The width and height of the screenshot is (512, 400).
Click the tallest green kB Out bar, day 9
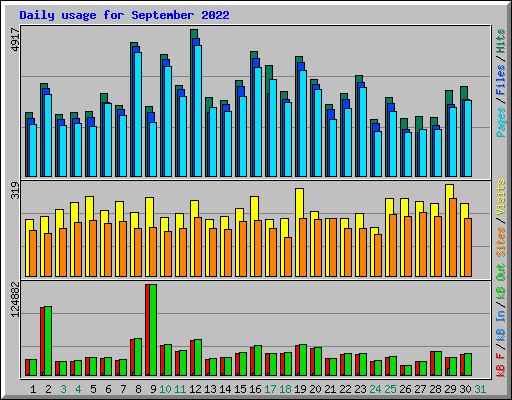pos(153,330)
